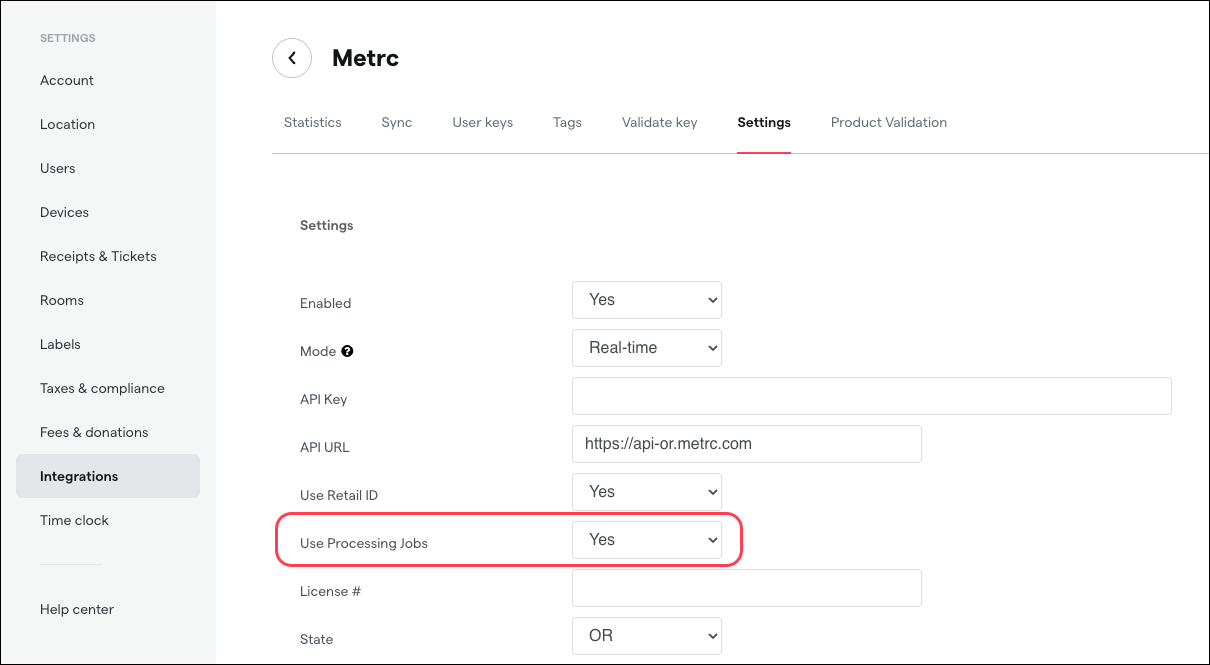Click the License # input field
The image size is (1210, 665).
(x=747, y=588)
